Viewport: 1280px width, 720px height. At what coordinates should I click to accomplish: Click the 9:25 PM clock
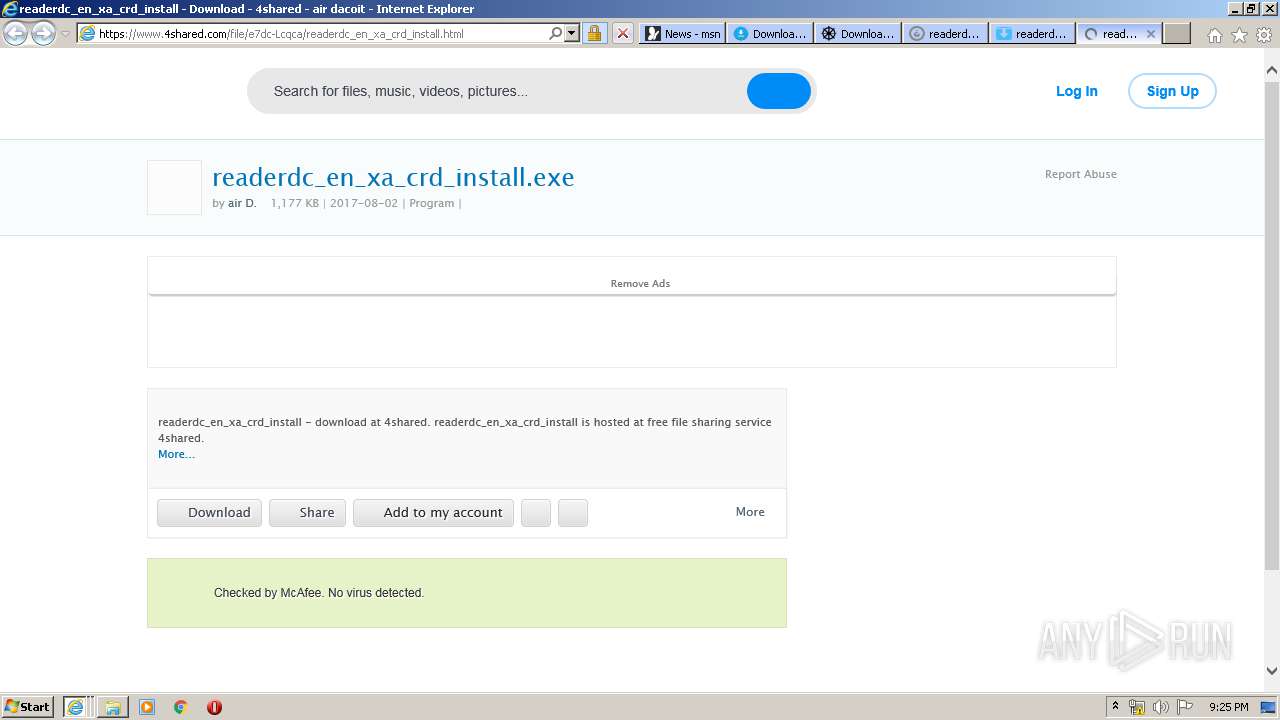[1228, 707]
